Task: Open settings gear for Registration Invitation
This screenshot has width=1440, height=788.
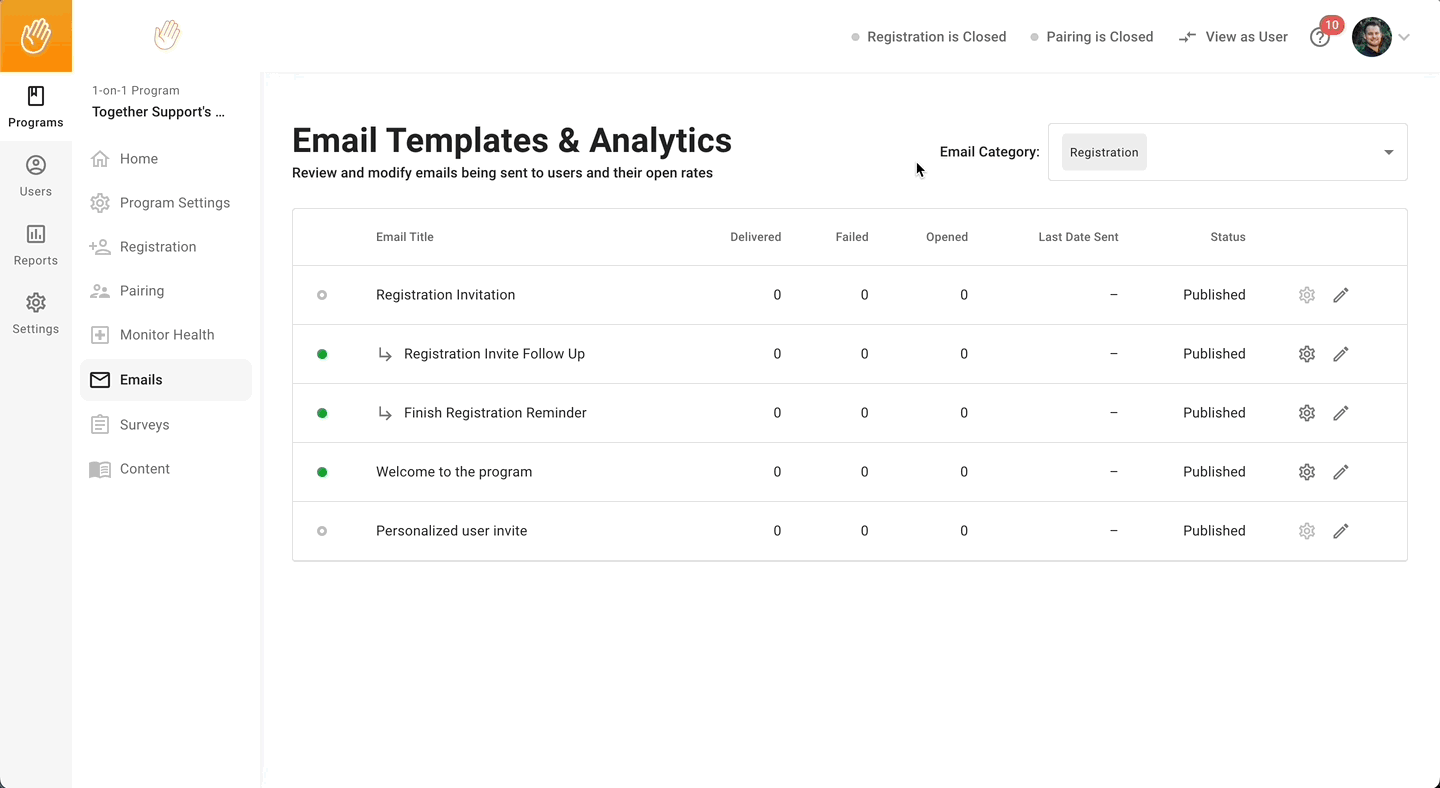Action: [x=1307, y=295]
